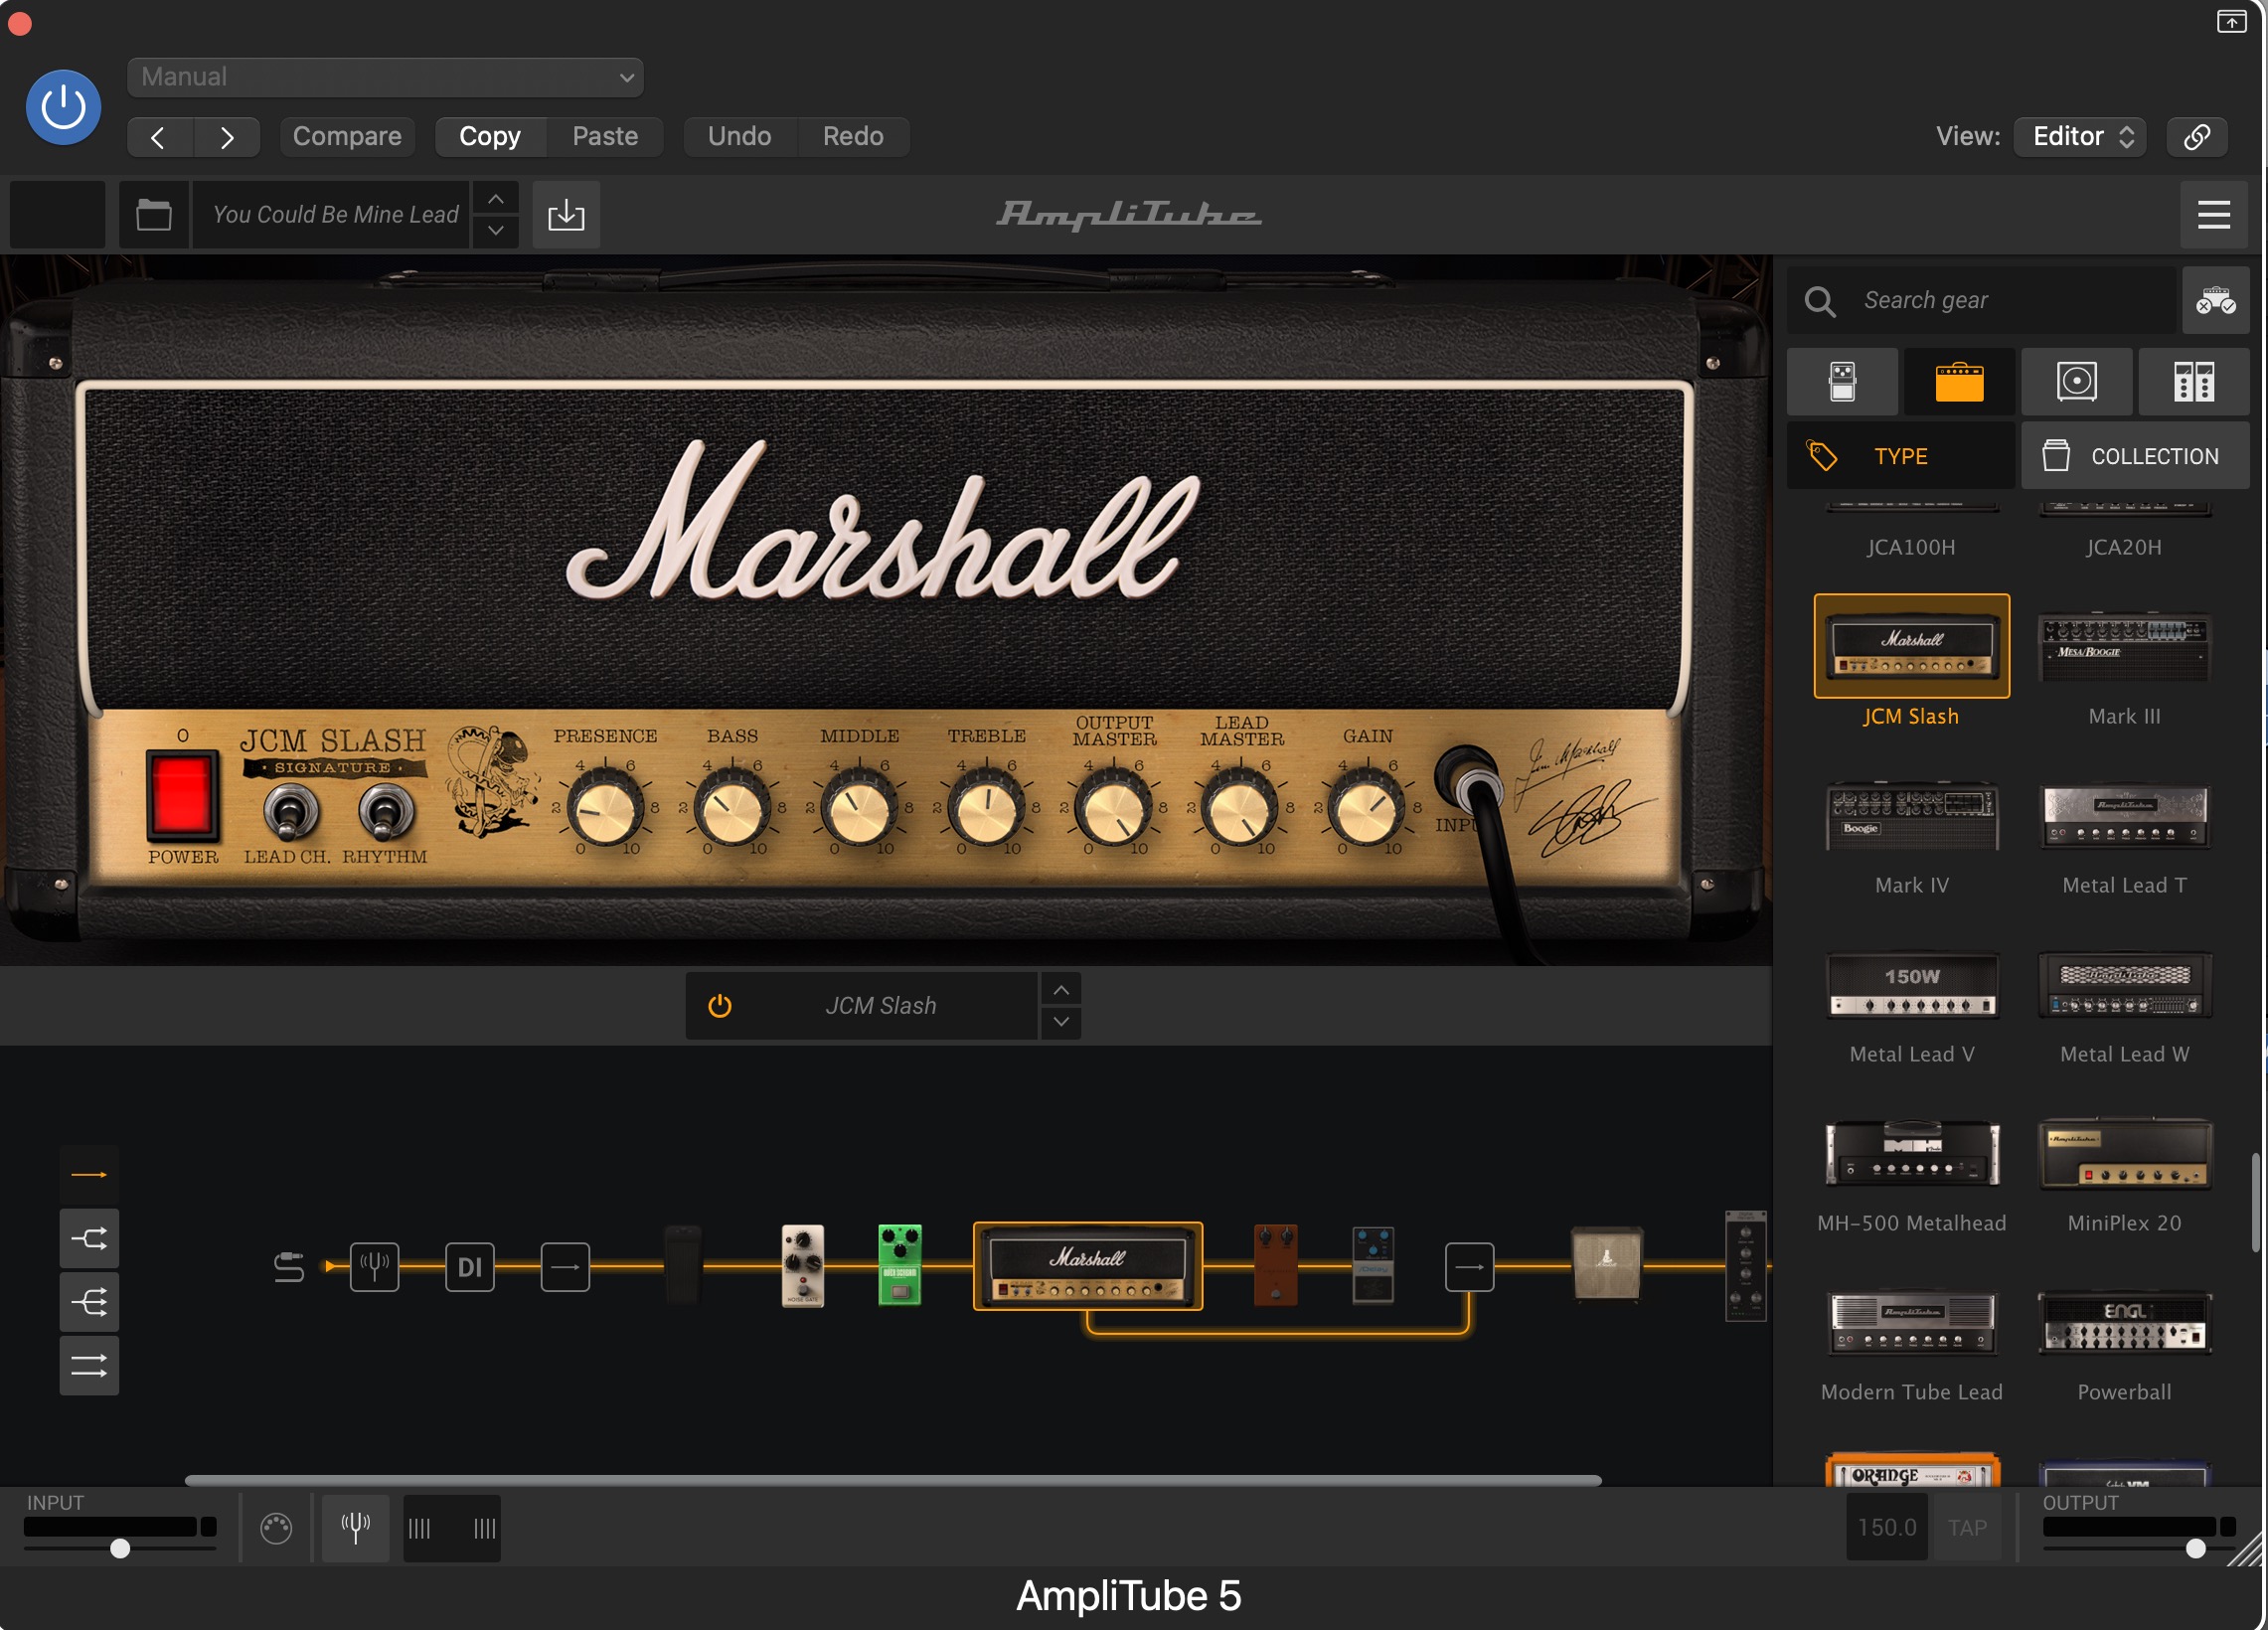This screenshot has width=2268, height=1630.
Task: Toggle the plugin power bypass button
Action: tap(63, 107)
